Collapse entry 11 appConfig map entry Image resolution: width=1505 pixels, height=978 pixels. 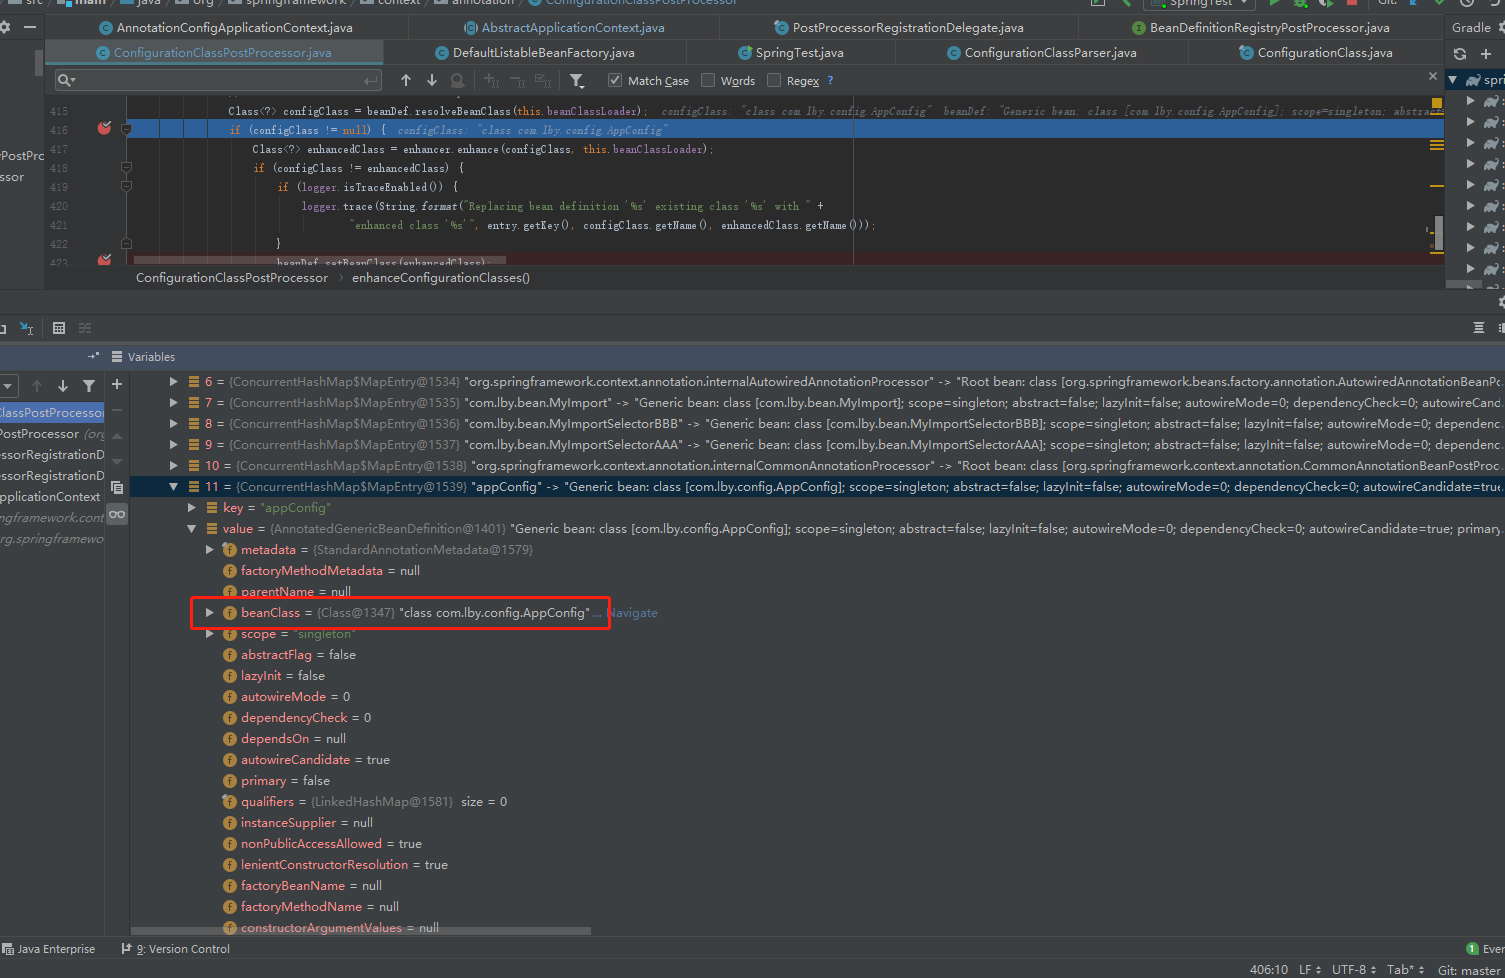point(173,487)
